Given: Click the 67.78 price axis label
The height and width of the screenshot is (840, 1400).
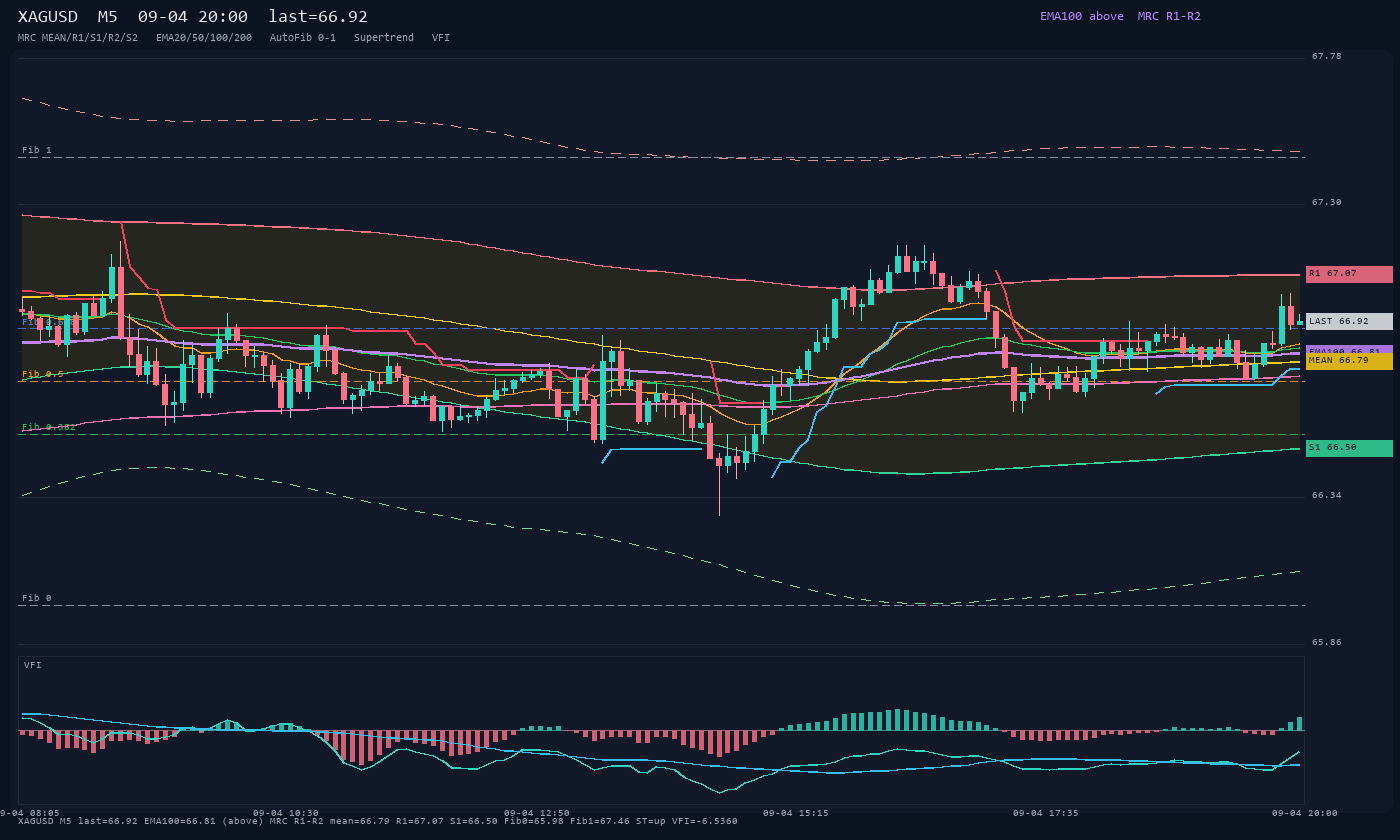Looking at the screenshot, I should pyautogui.click(x=1327, y=56).
